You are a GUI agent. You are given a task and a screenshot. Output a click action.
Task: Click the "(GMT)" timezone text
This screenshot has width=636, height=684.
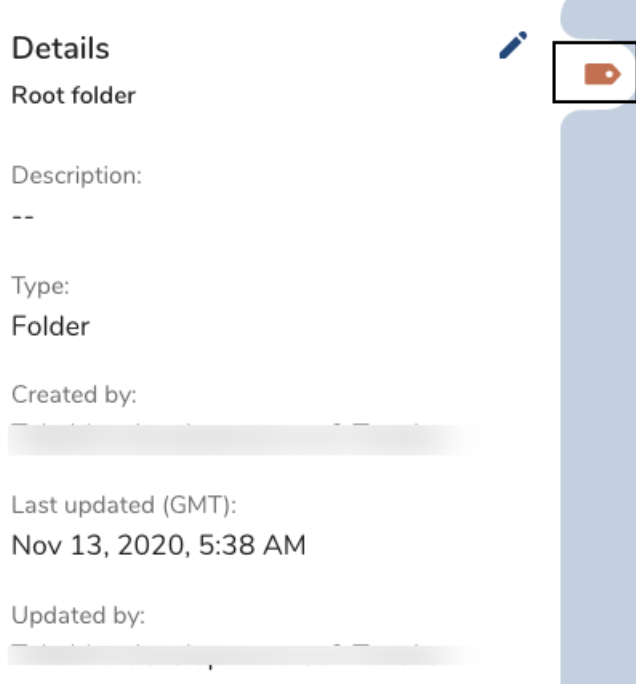pyautogui.click(x=205, y=505)
